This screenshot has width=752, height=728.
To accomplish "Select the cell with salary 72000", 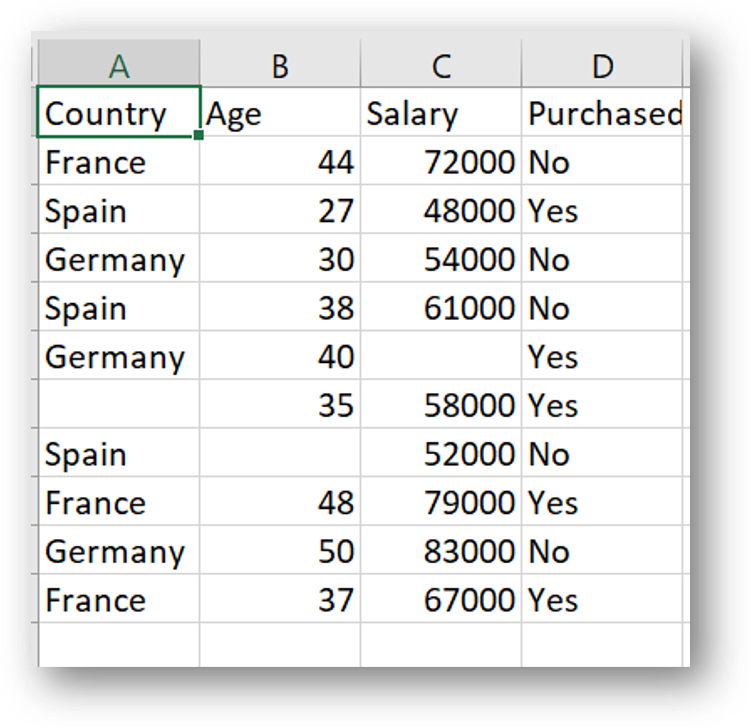I will coord(441,161).
